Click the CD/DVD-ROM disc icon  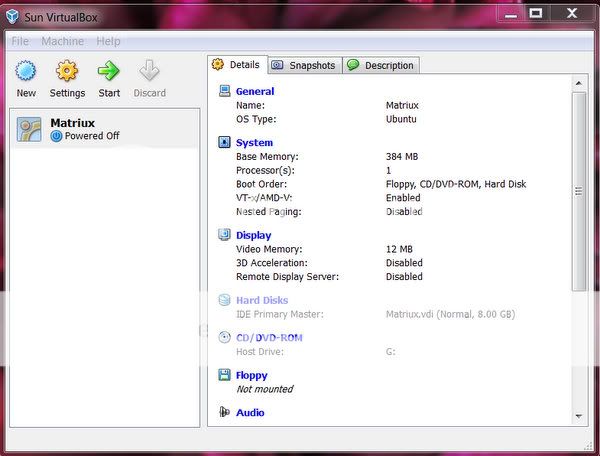point(224,337)
